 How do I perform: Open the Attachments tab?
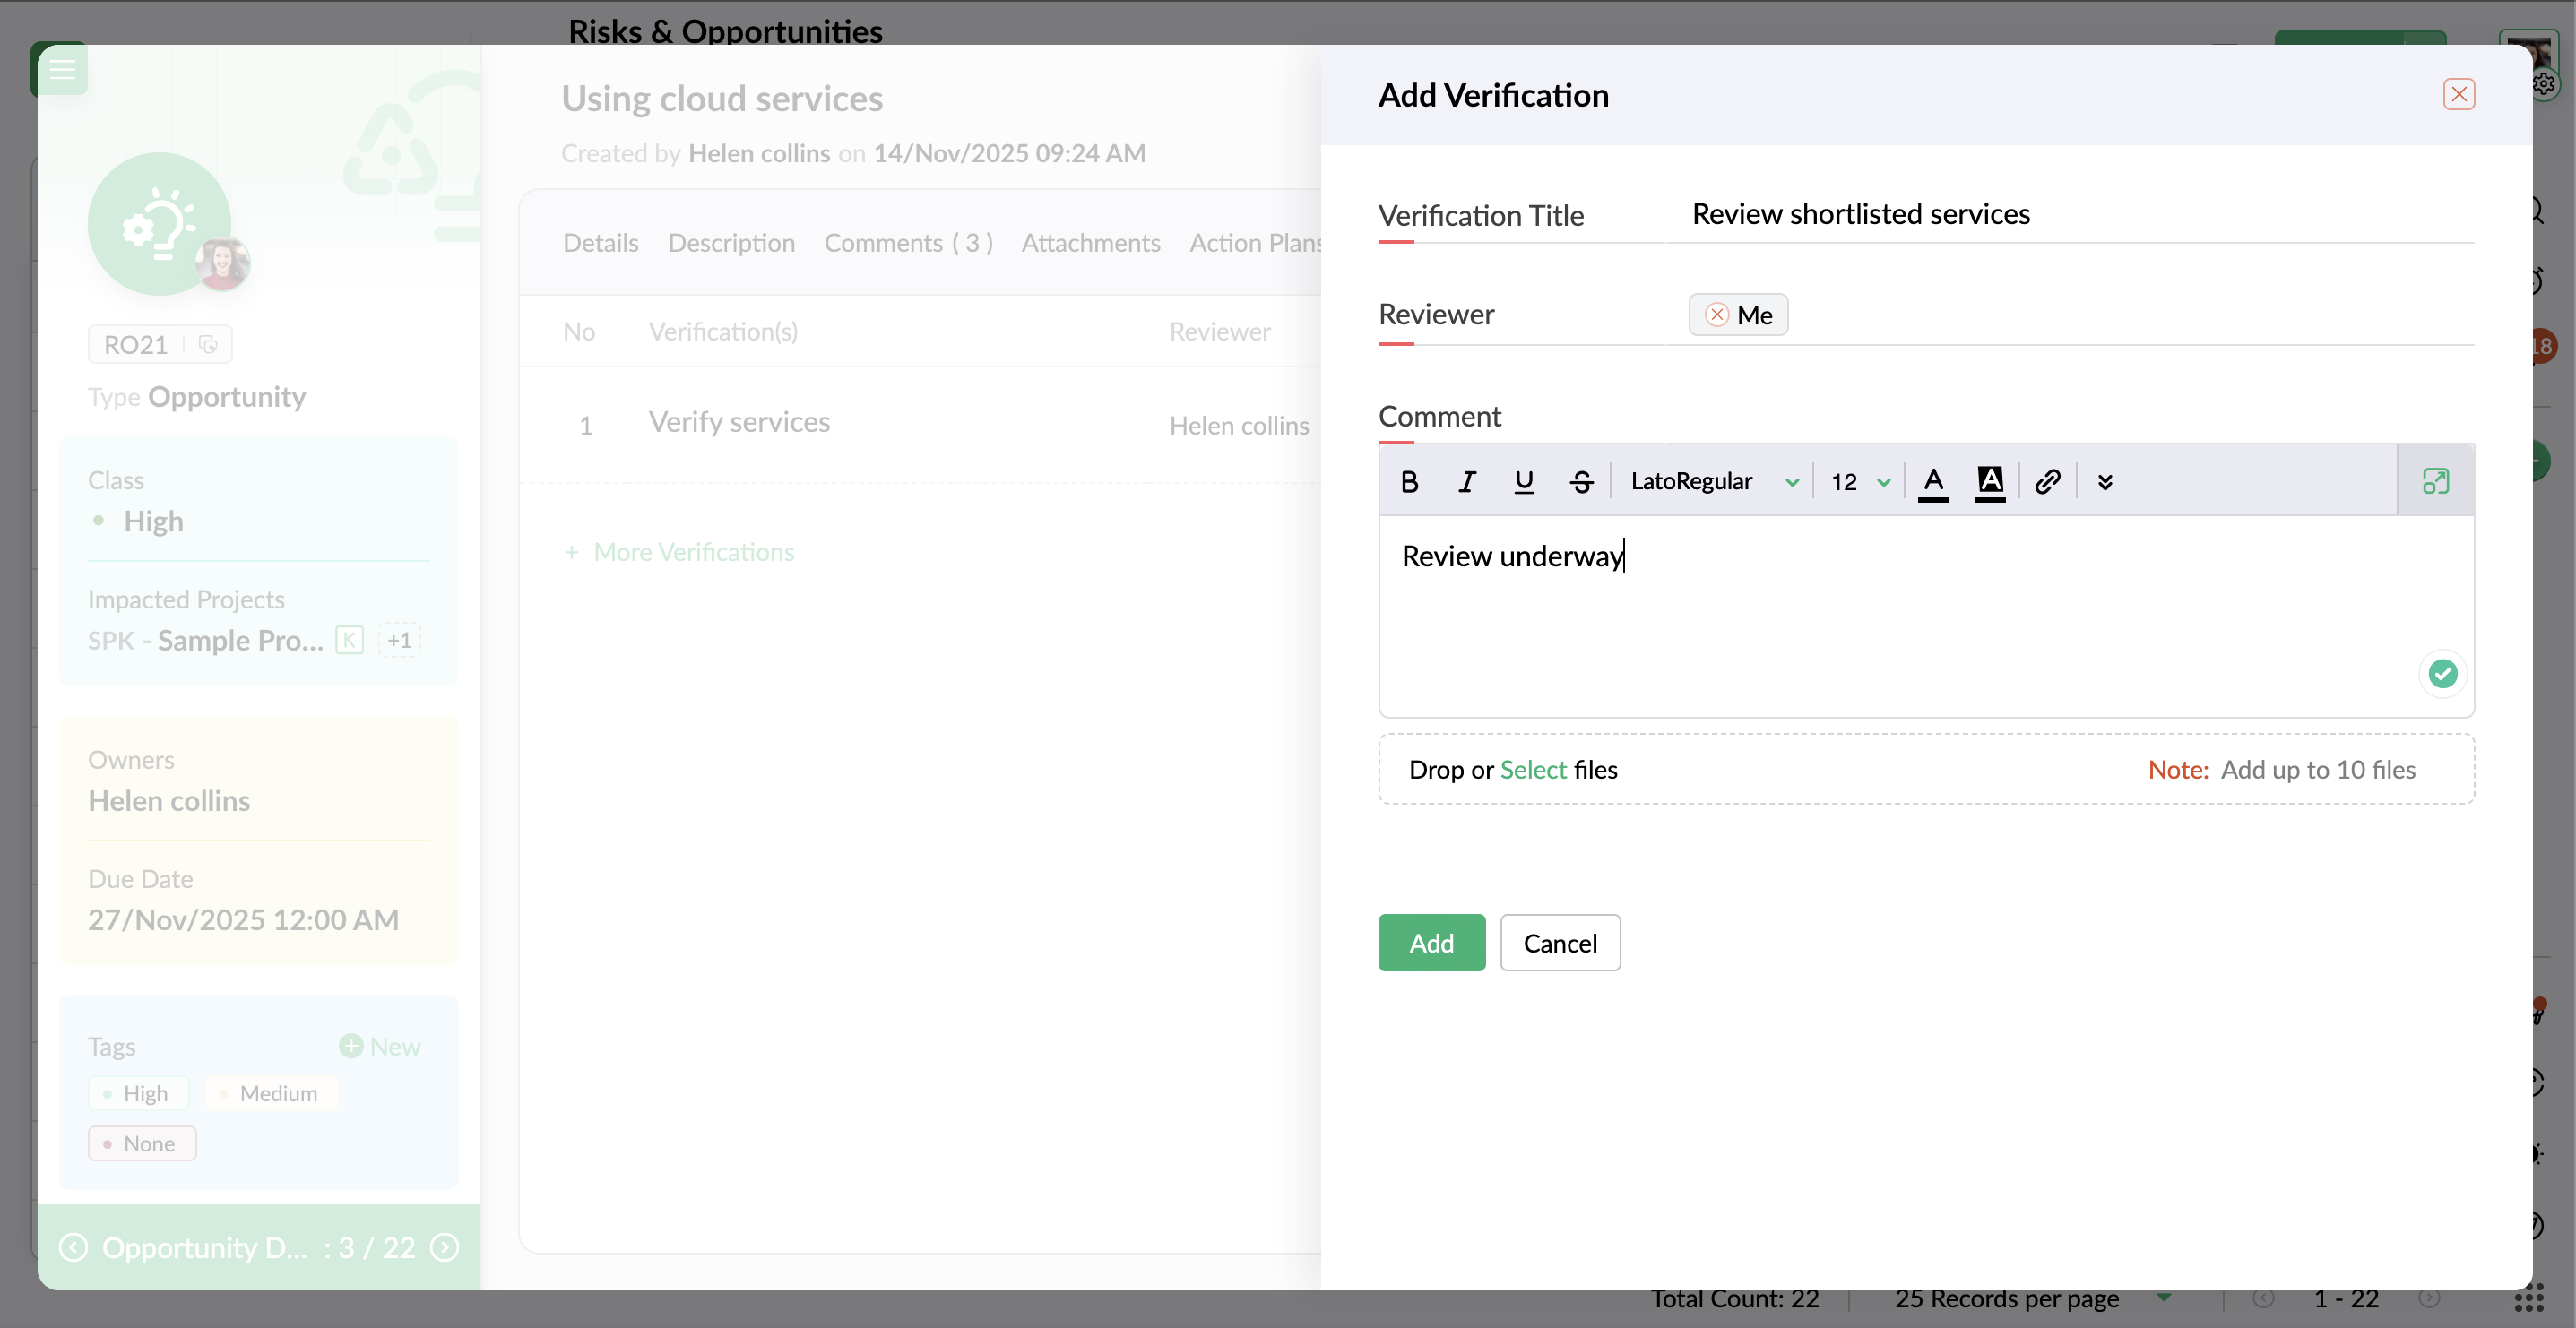pyautogui.click(x=1090, y=243)
